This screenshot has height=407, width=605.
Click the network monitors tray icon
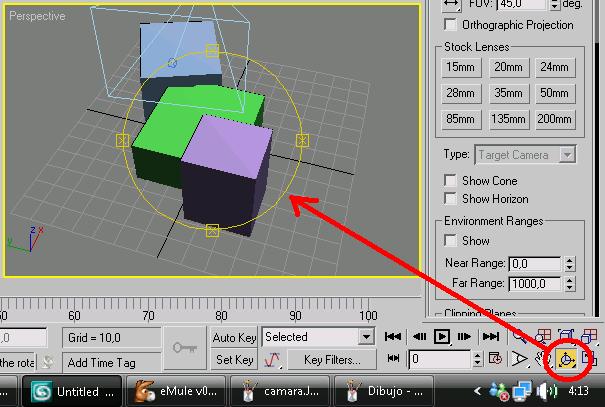[x=522, y=391]
